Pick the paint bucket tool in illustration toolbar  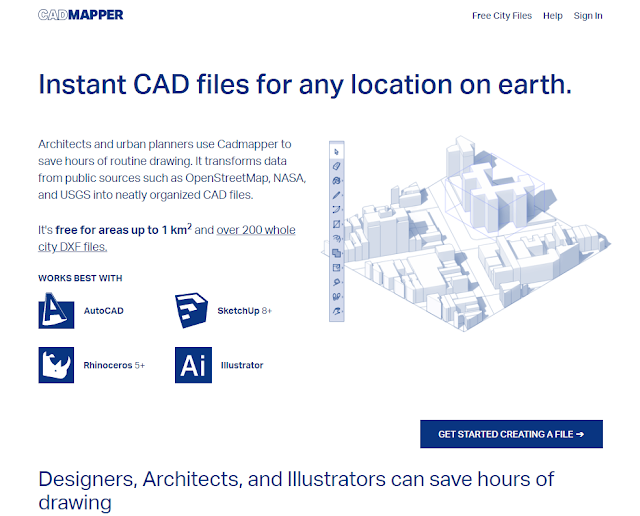[337, 180]
